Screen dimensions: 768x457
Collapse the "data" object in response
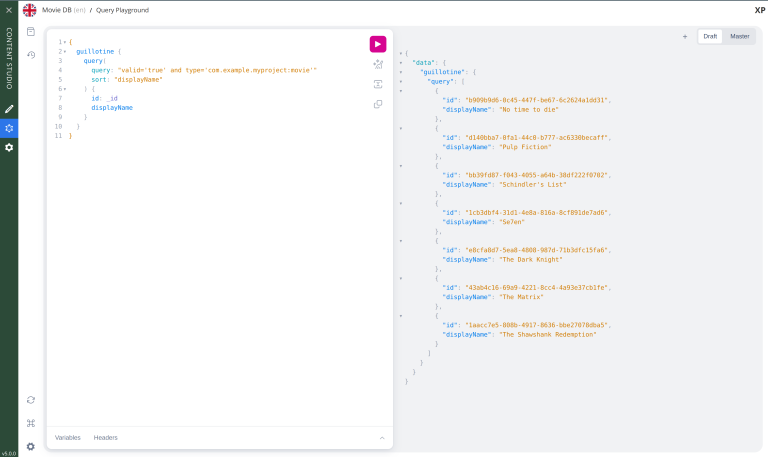[401, 63]
